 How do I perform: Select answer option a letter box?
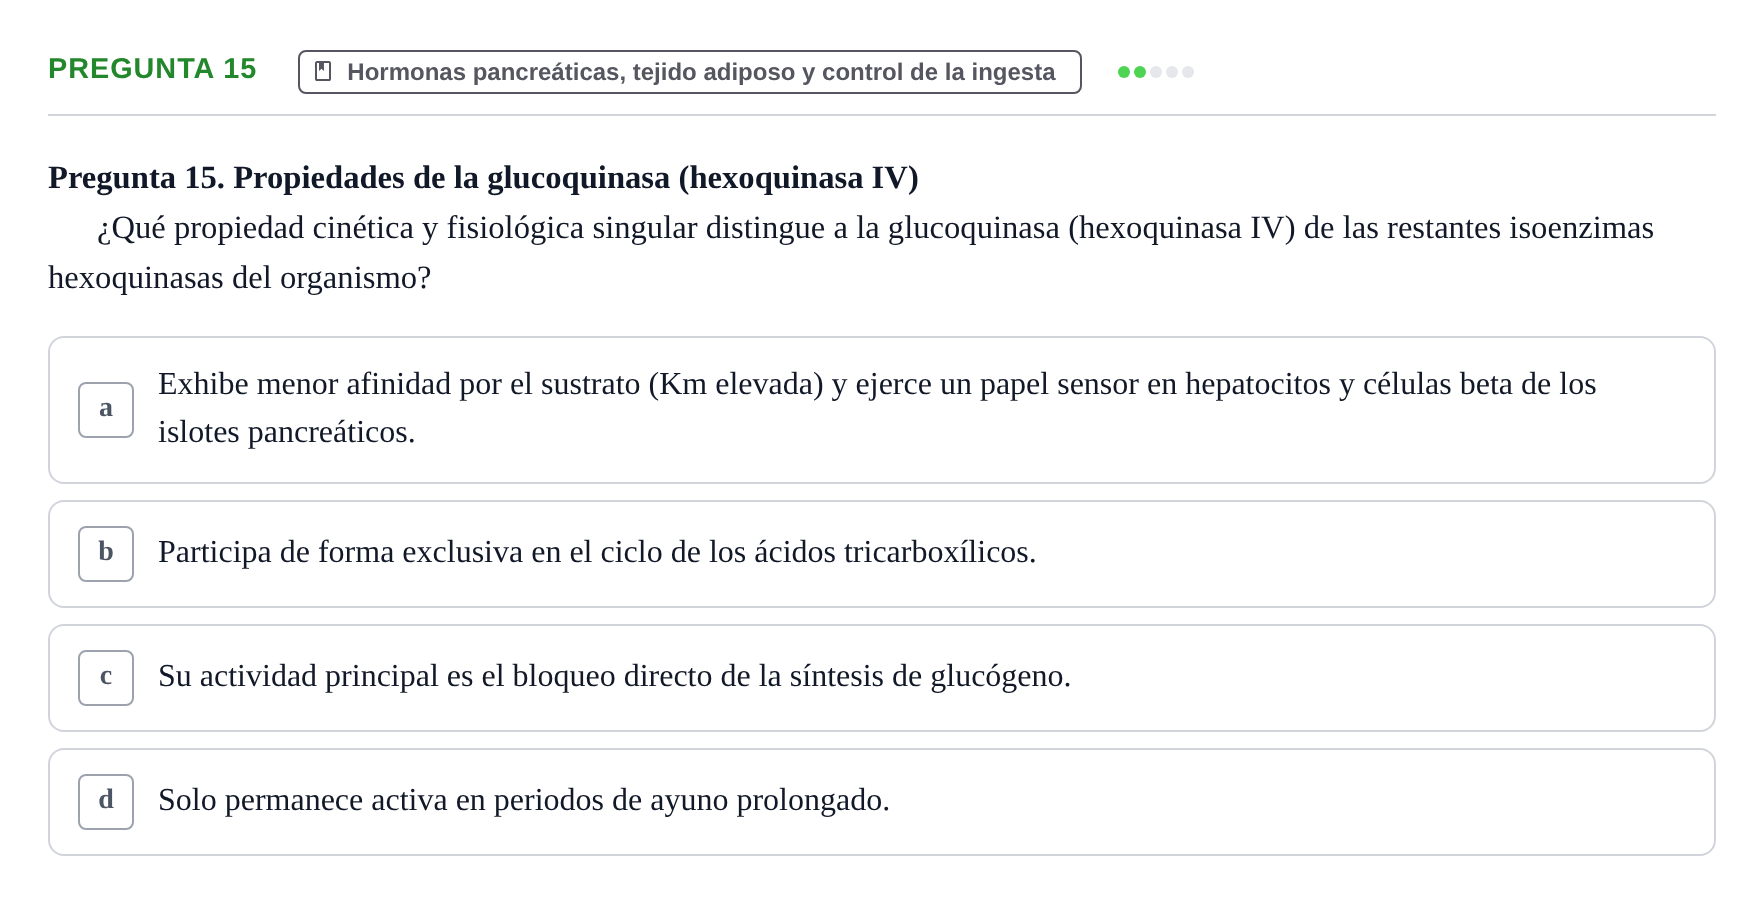click(106, 410)
